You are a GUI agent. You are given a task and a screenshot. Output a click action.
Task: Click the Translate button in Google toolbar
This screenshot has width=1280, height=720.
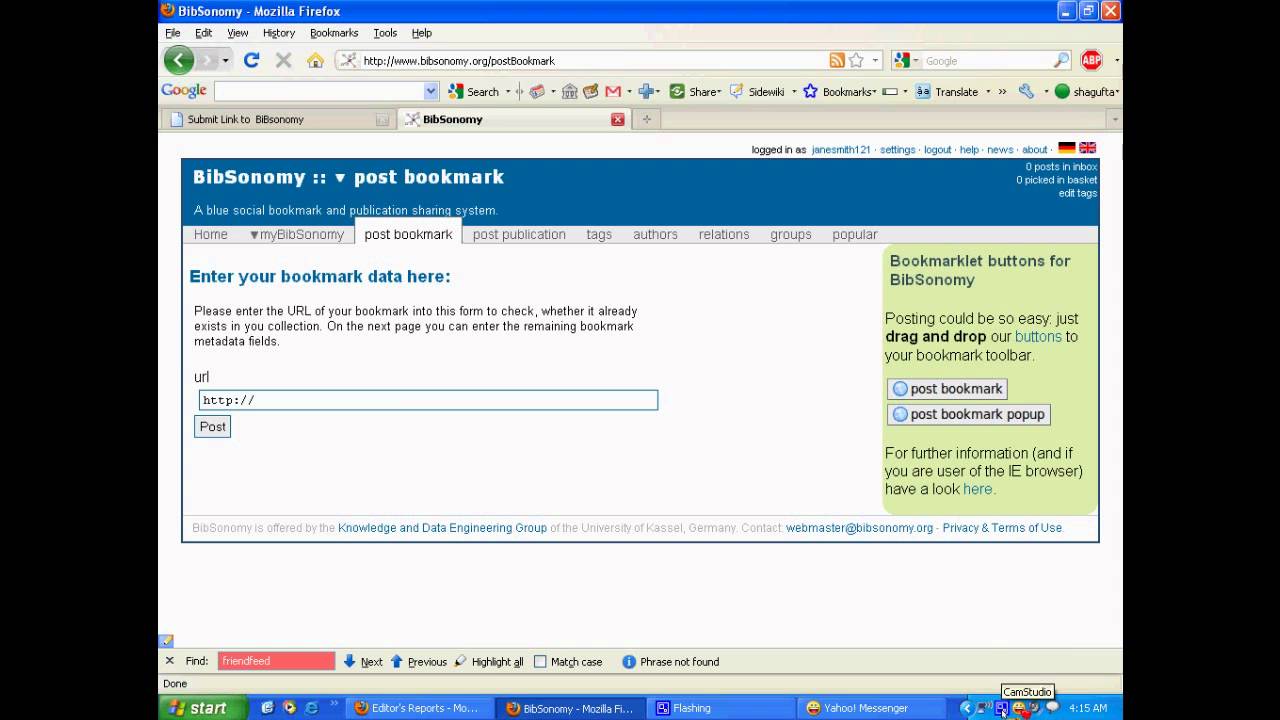tap(948, 91)
